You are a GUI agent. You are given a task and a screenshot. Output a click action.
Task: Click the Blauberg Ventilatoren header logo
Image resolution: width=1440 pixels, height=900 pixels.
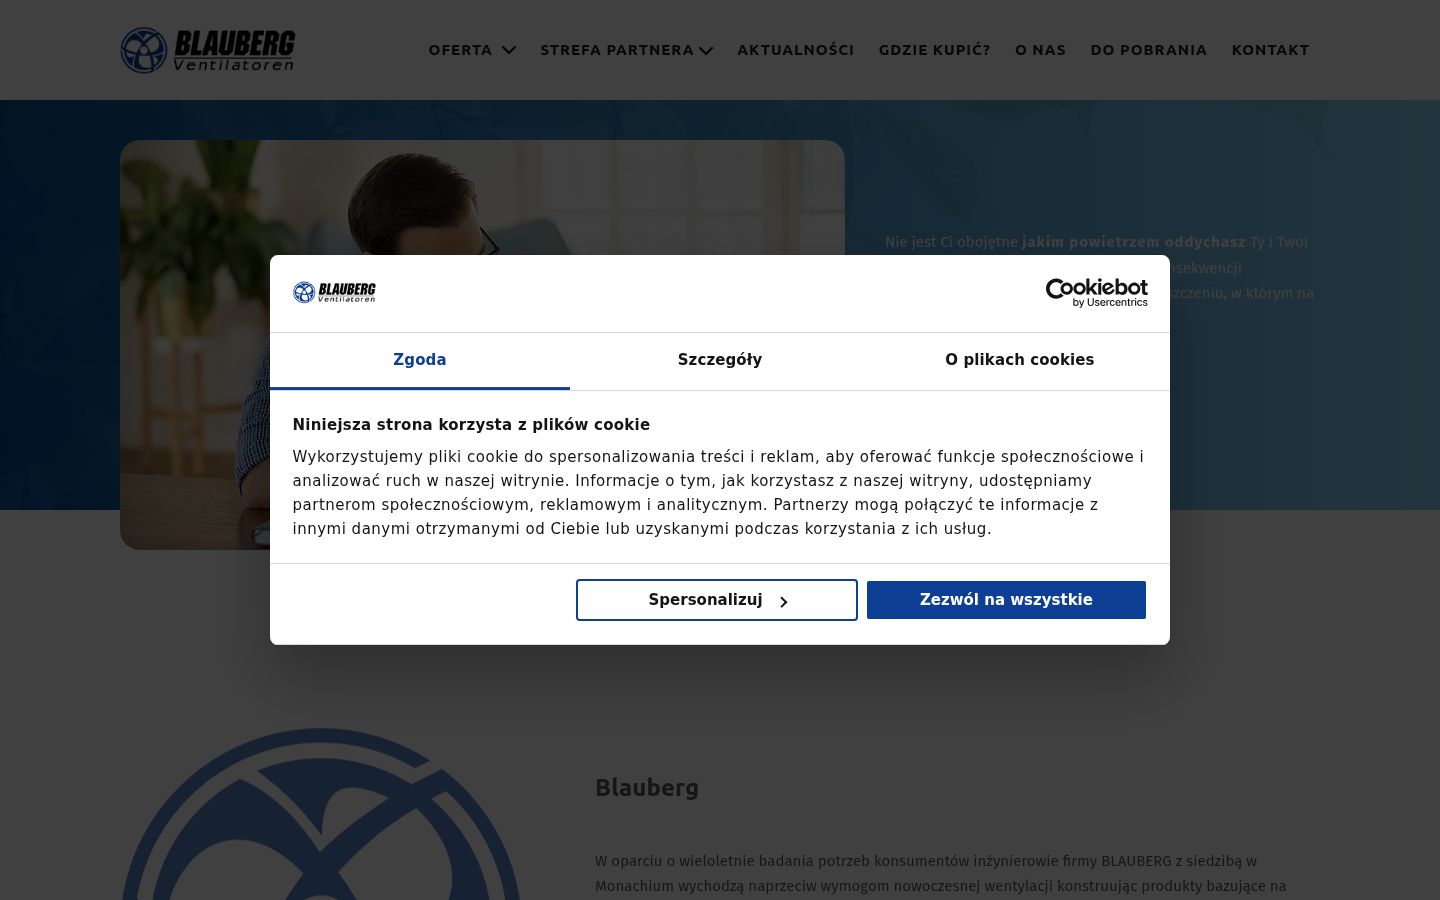pyautogui.click(x=208, y=50)
